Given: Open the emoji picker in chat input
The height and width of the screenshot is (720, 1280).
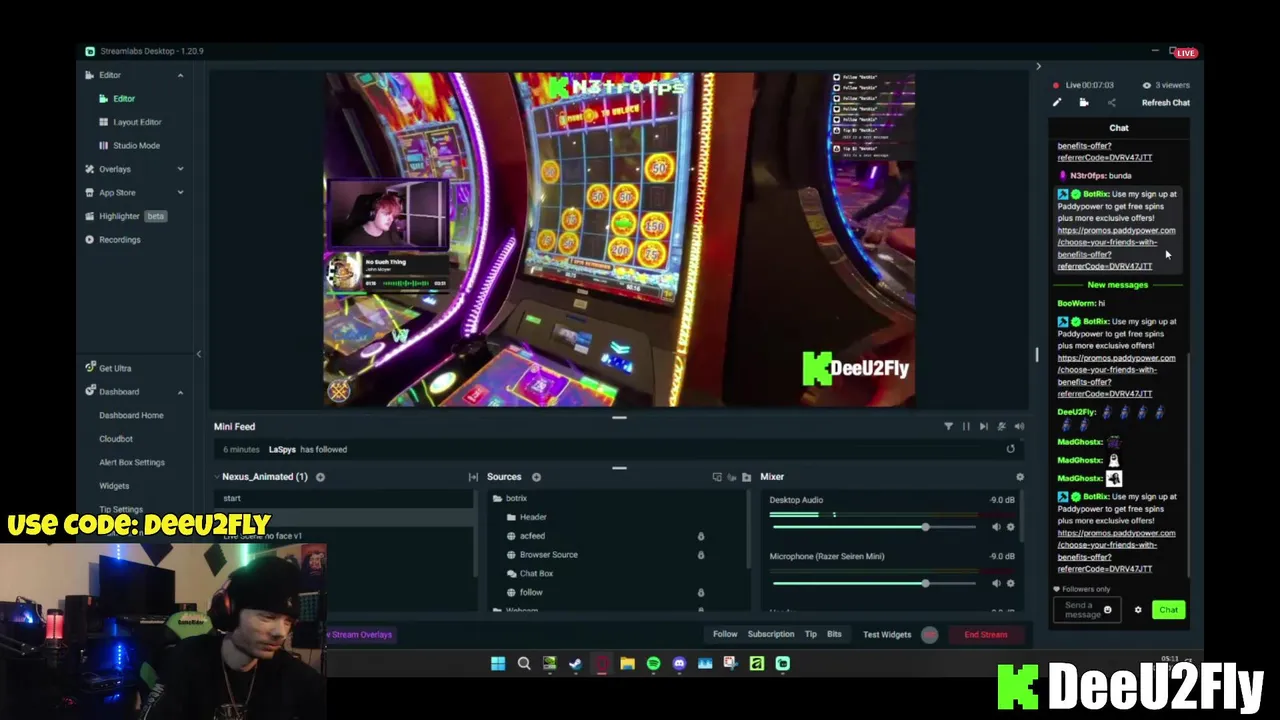Looking at the screenshot, I should [1107, 610].
